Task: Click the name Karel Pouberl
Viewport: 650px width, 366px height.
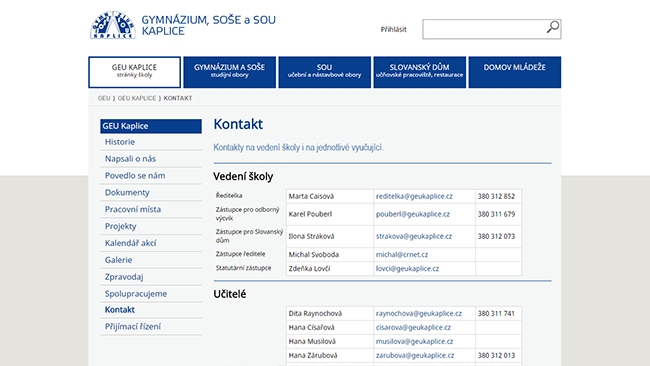Action: (310, 214)
